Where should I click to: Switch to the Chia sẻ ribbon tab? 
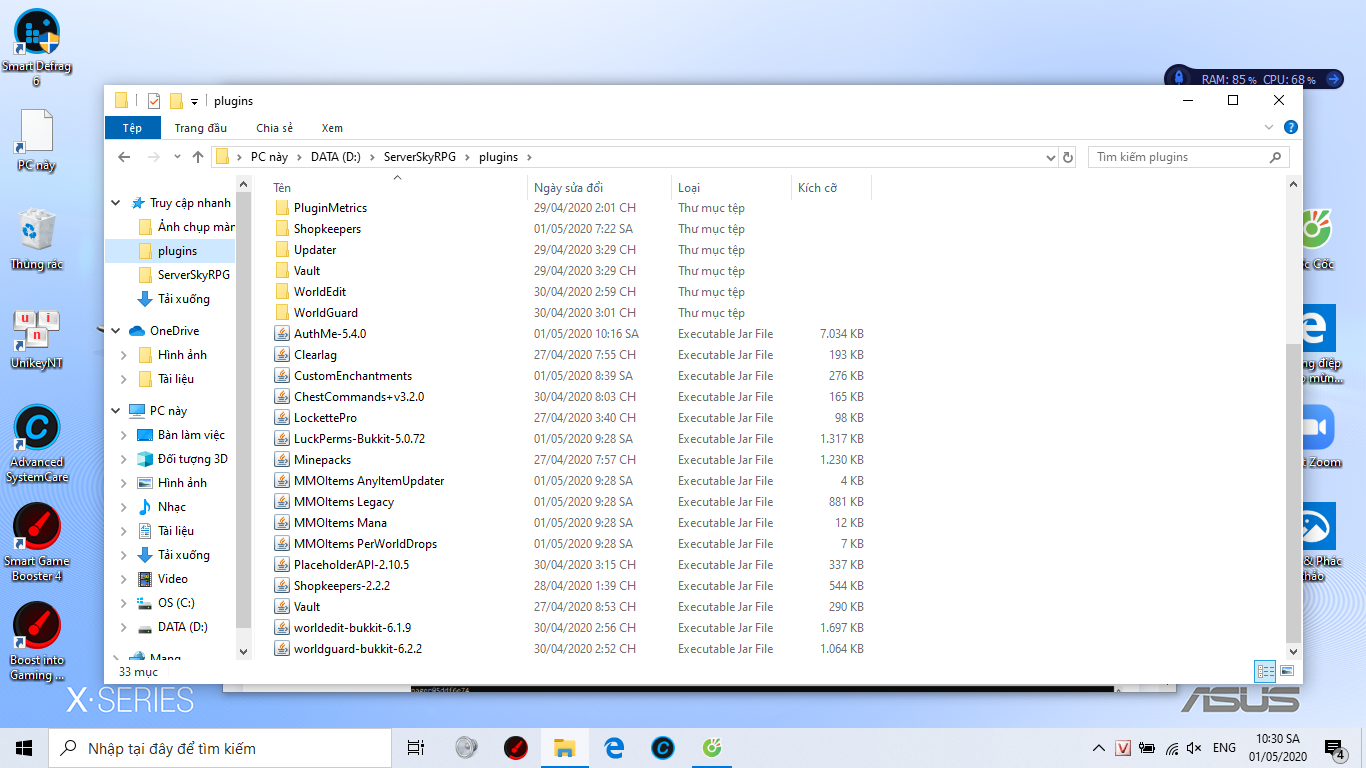point(275,128)
